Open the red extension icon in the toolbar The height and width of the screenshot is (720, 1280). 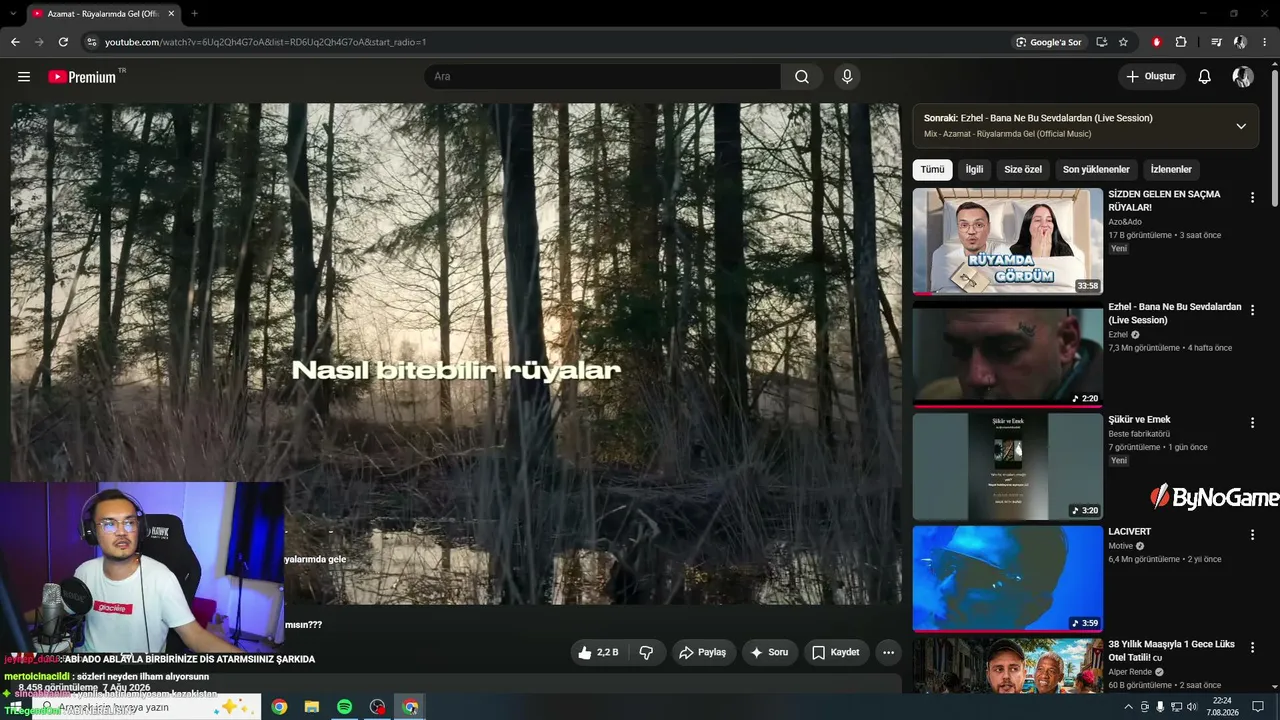pyautogui.click(x=1157, y=42)
